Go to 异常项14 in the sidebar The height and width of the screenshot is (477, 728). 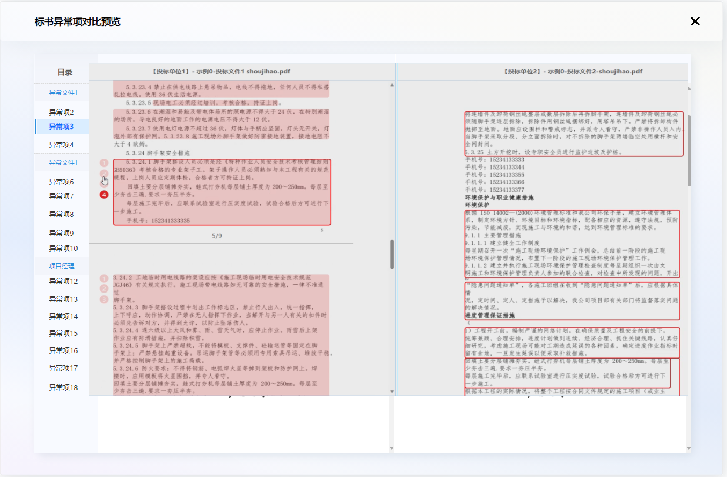tap(64, 317)
